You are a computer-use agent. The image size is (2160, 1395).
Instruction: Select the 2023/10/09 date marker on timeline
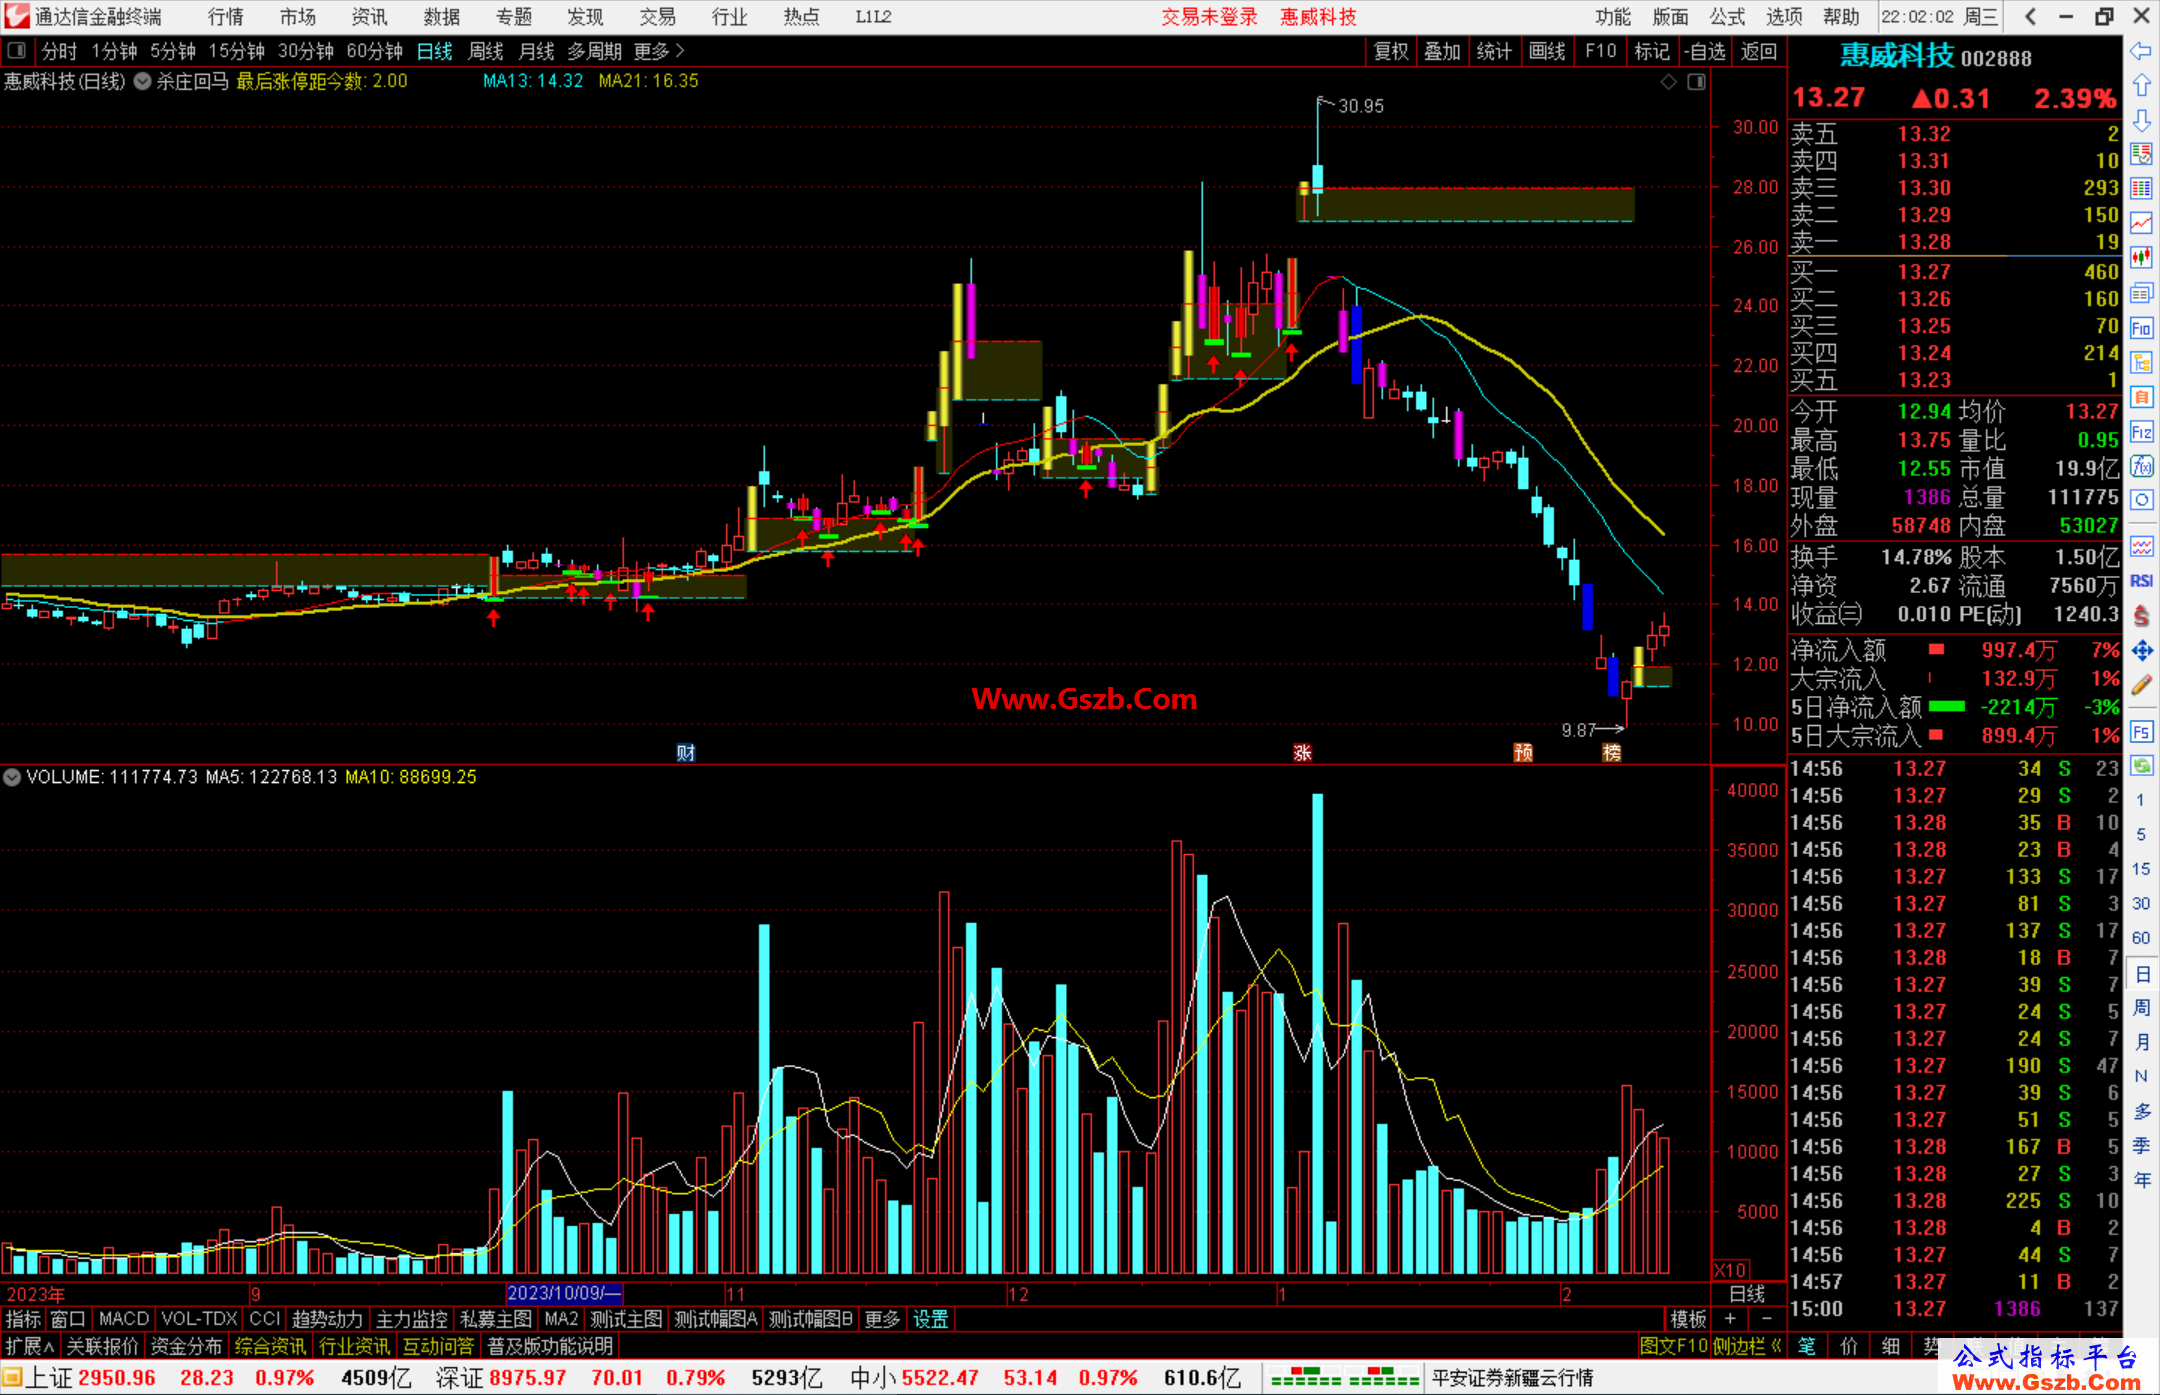pyautogui.click(x=564, y=1293)
